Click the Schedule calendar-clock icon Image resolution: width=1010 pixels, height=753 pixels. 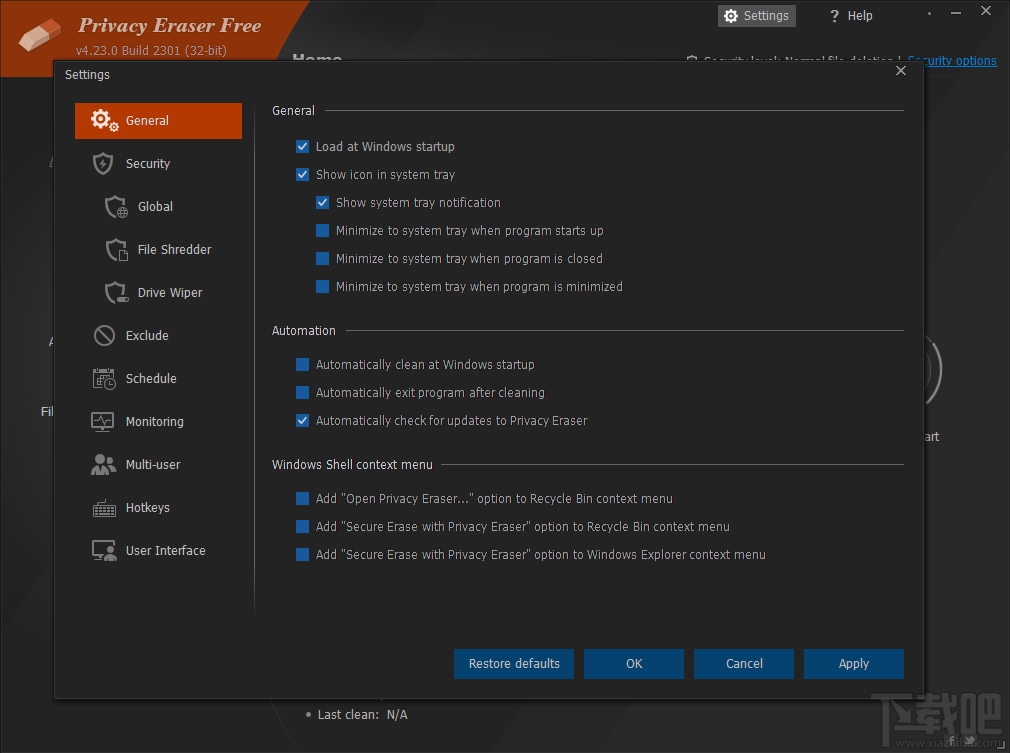point(104,379)
